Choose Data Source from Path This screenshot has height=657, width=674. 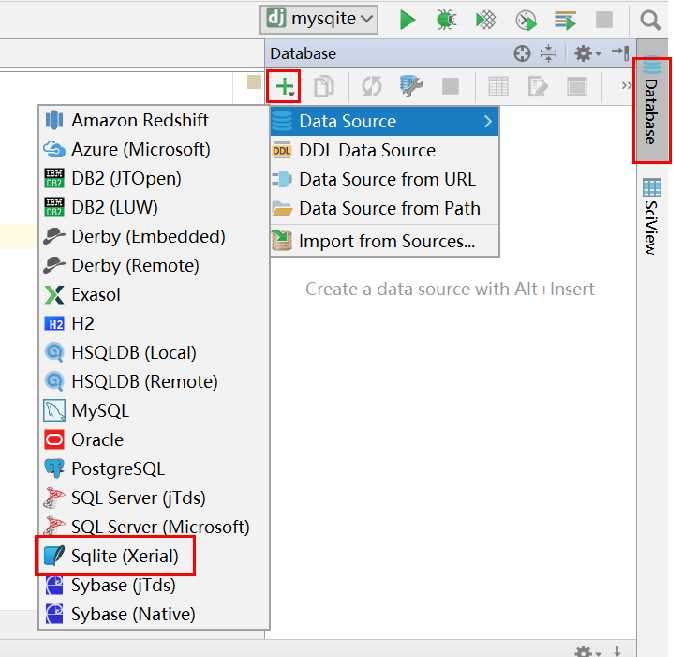coord(384,209)
